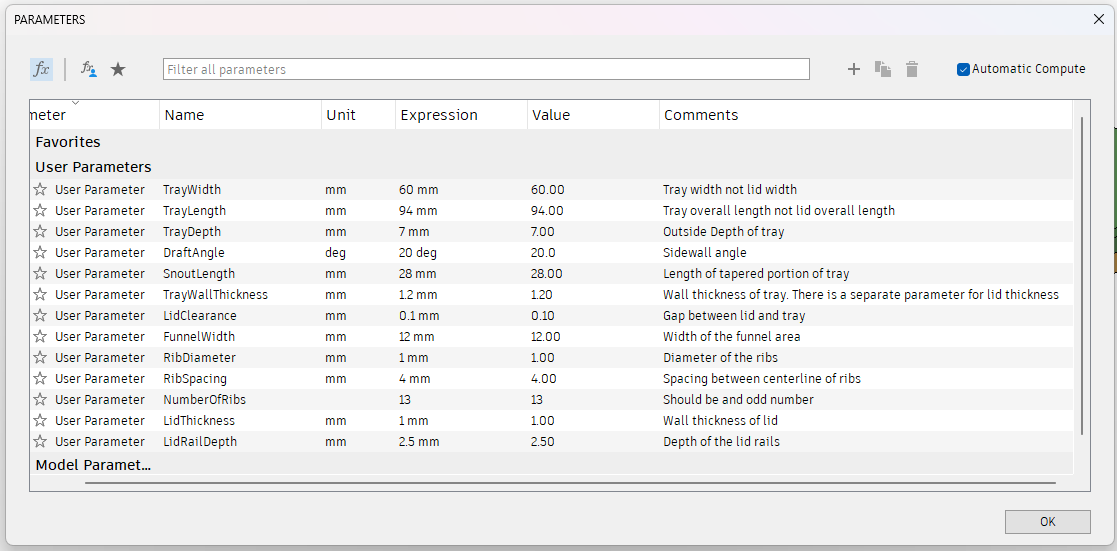Viewport: 1117px width, 551px height.
Task: Toggle favorite star for DraftAngle
Action: click(40, 253)
